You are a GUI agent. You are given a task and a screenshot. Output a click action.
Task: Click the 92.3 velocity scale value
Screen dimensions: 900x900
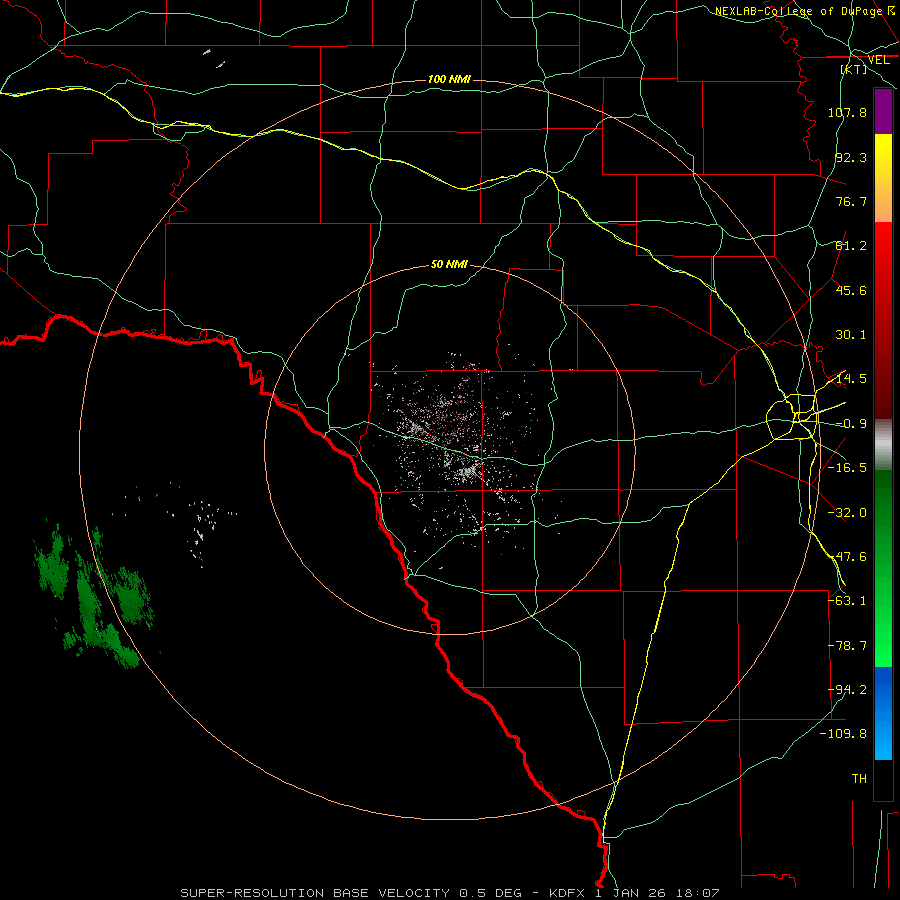(x=851, y=157)
